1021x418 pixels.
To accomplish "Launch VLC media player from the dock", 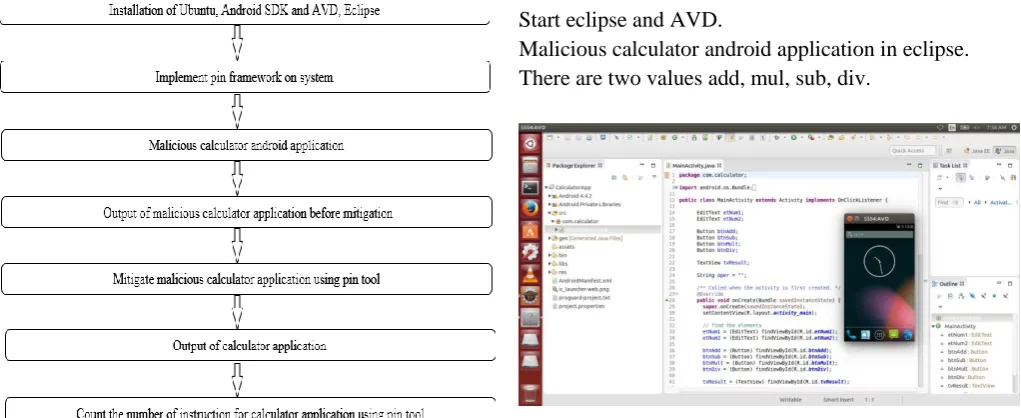I will point(530,273).
